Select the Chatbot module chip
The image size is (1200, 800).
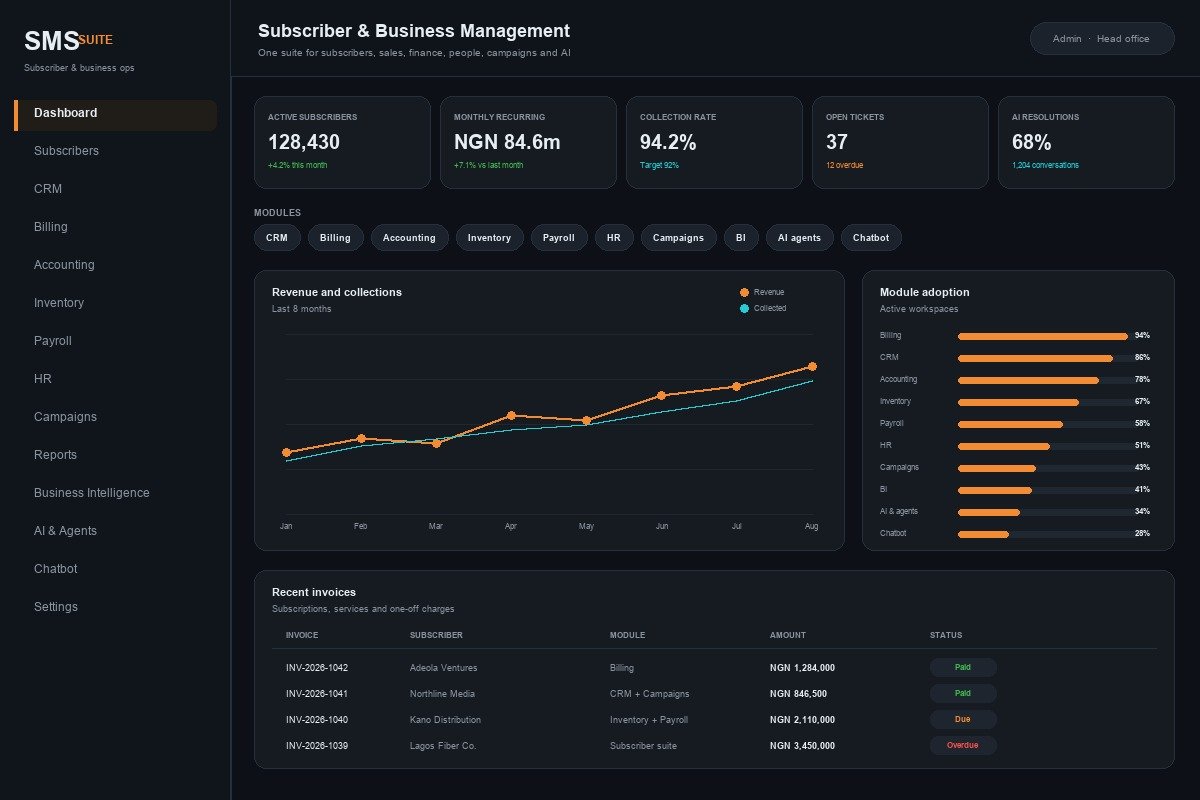tap(871, 238)
